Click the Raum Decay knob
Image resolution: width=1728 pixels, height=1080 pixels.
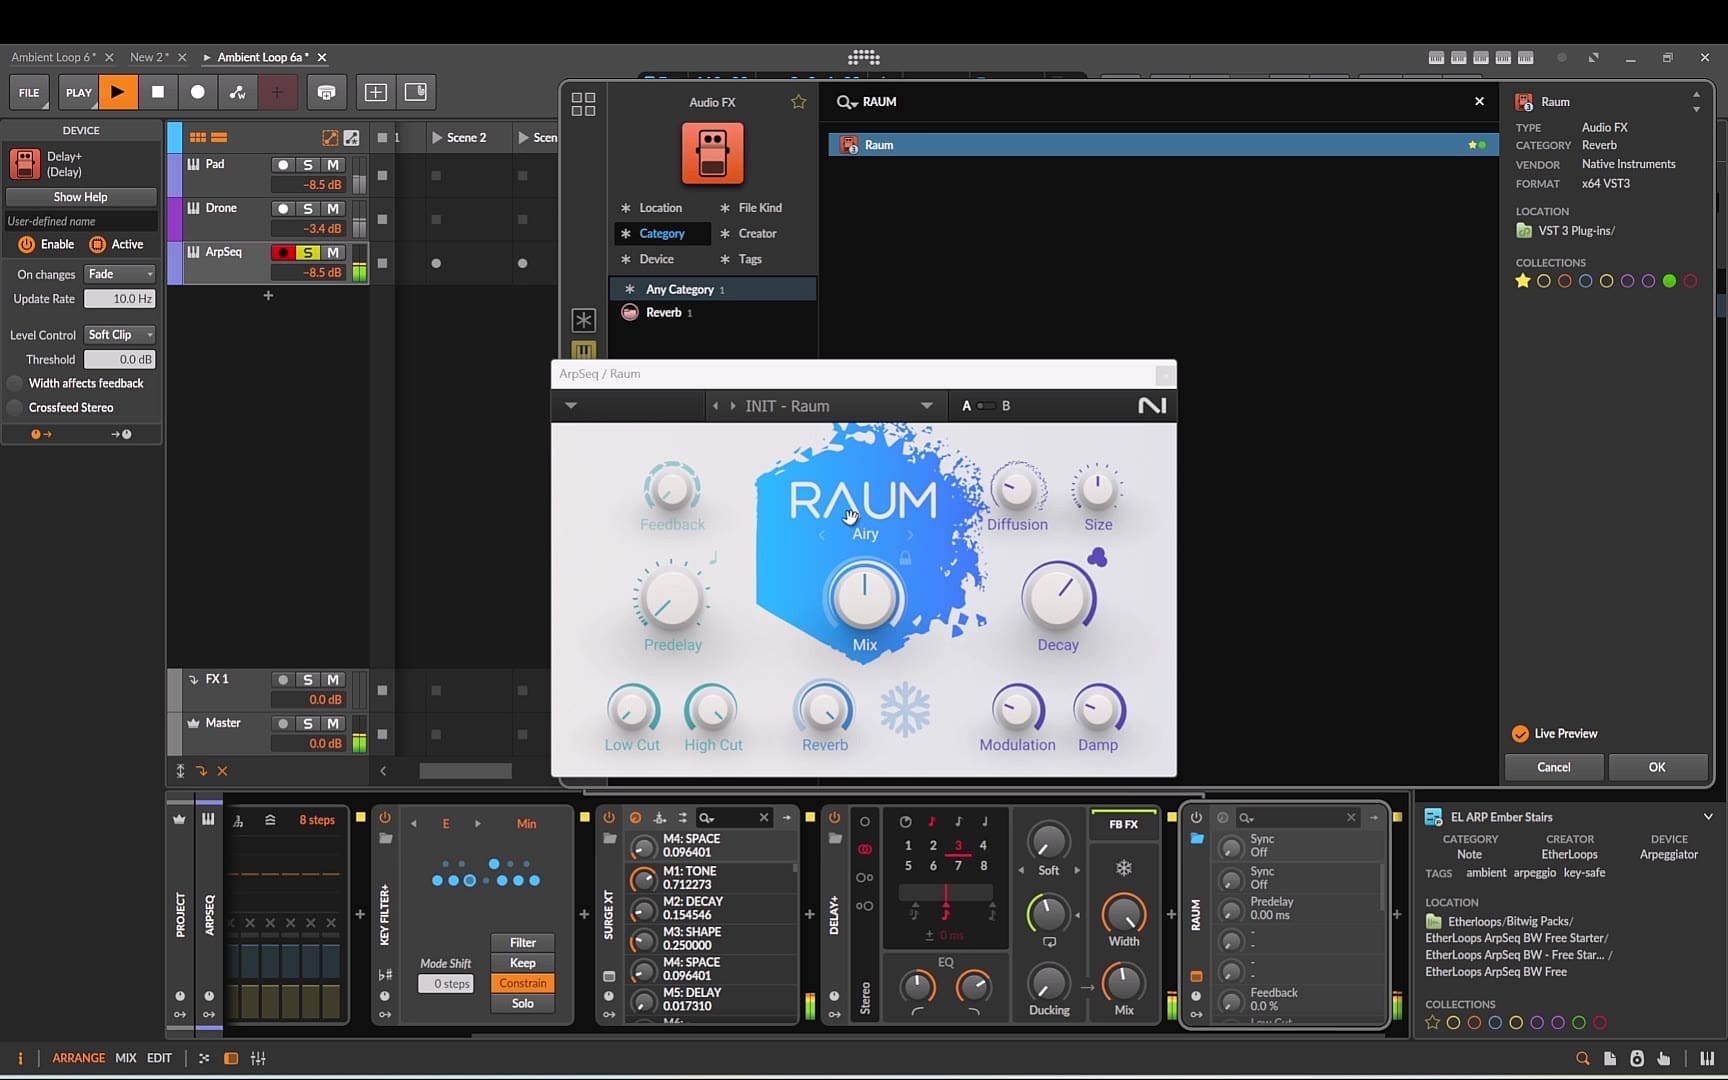[x=1057, y=597]
